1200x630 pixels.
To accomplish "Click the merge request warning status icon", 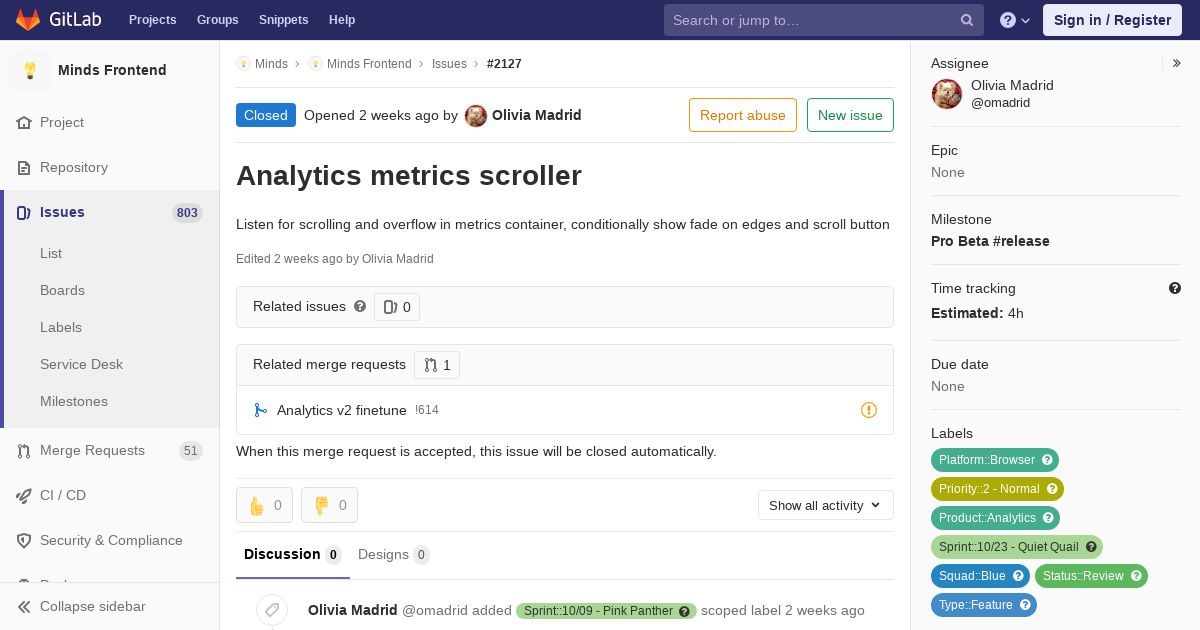I will 869,410.
